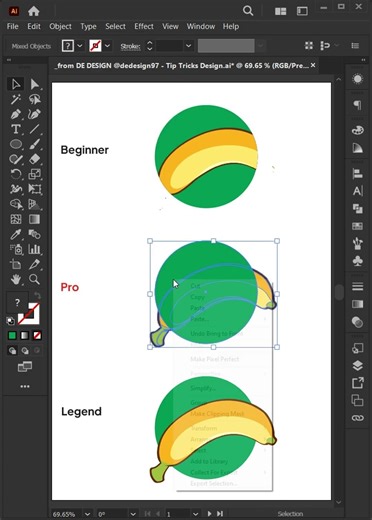The image size is (372, 520).
Task: Open the Pathfinder panel icon
Action: click(x=357, y=209)
